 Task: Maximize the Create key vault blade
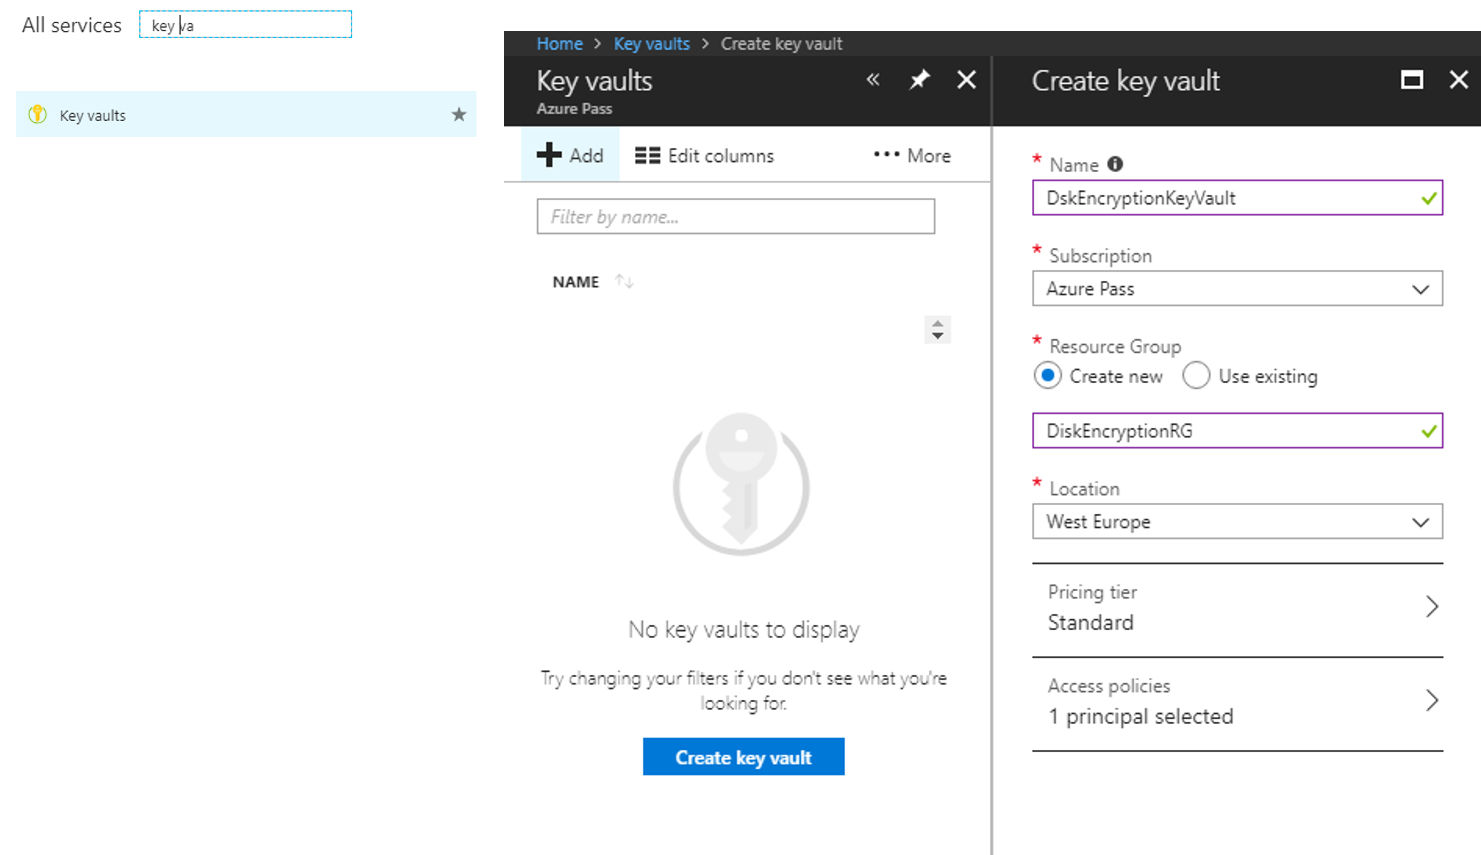[x=1412, y=80]
